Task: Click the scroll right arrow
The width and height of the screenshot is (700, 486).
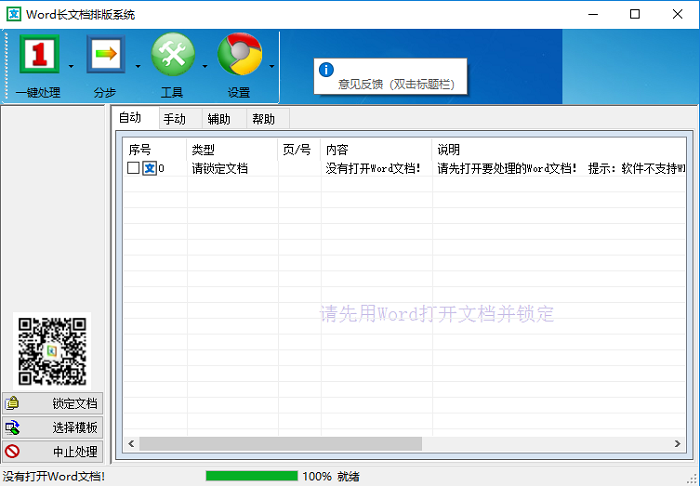Action: (x=677, y=444)
